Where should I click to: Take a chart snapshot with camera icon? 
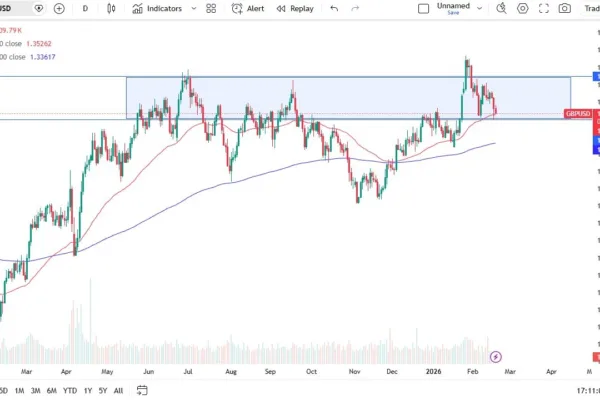pos(564,8)
